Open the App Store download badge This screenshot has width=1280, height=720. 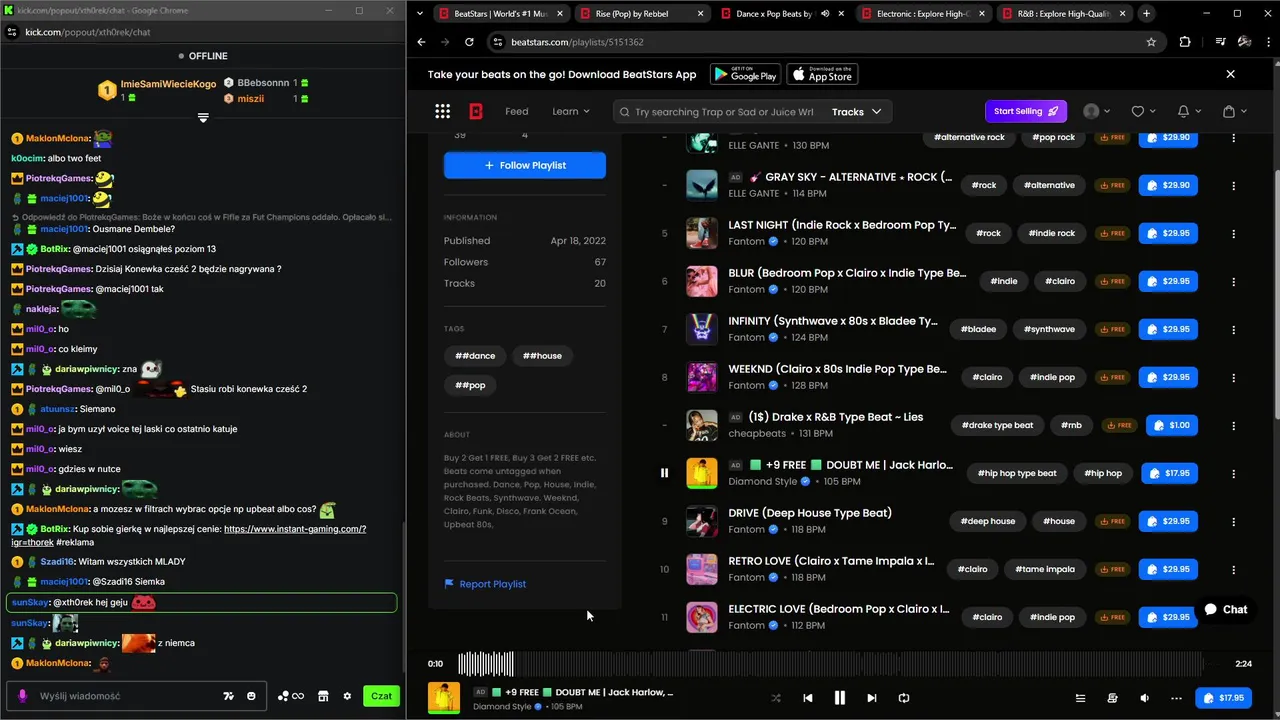822,75
